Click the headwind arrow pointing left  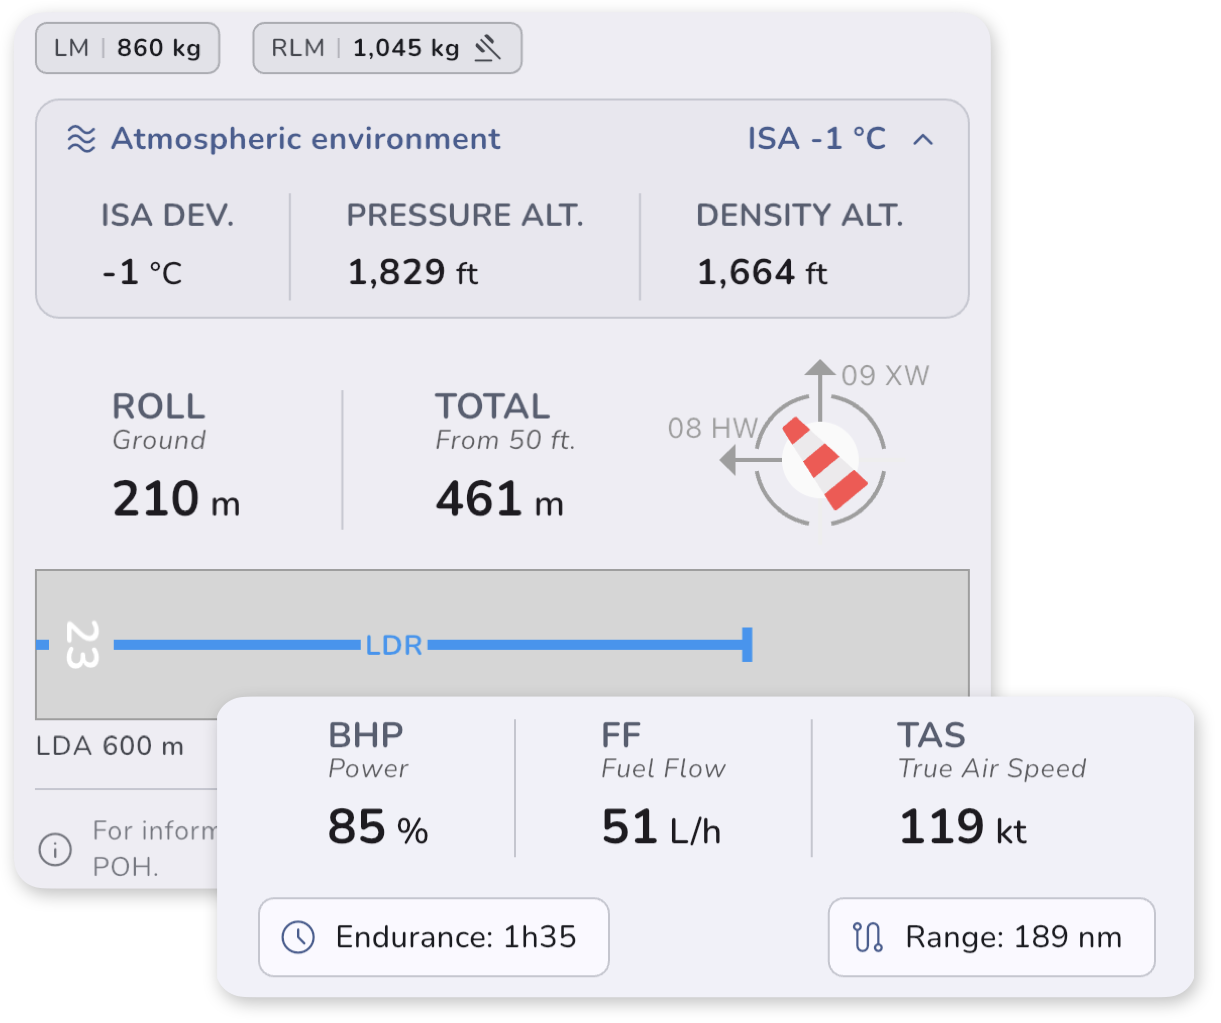pyautogui.click(x=750, y=461)
